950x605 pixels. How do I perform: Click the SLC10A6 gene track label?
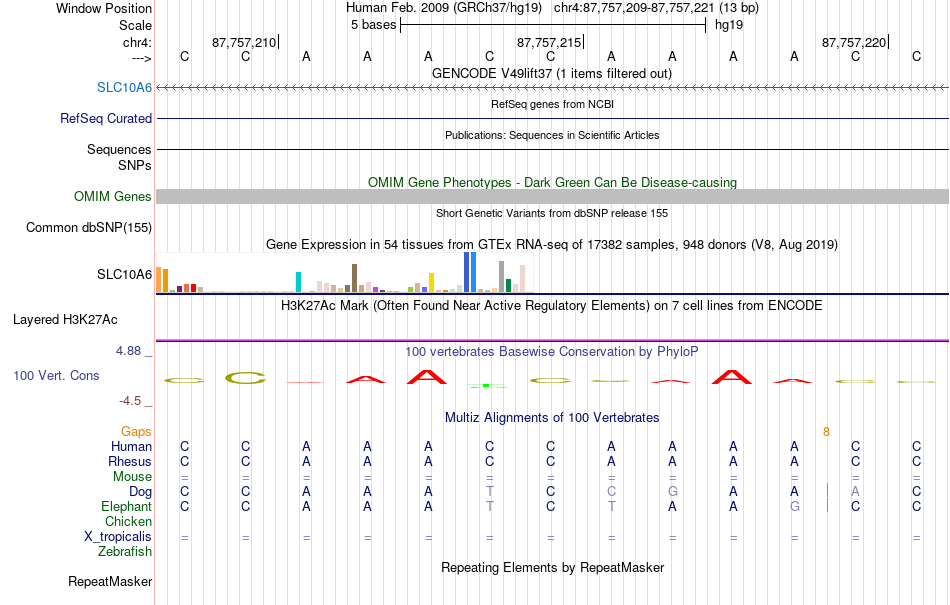pyautogui.click(x=124, y=87)
